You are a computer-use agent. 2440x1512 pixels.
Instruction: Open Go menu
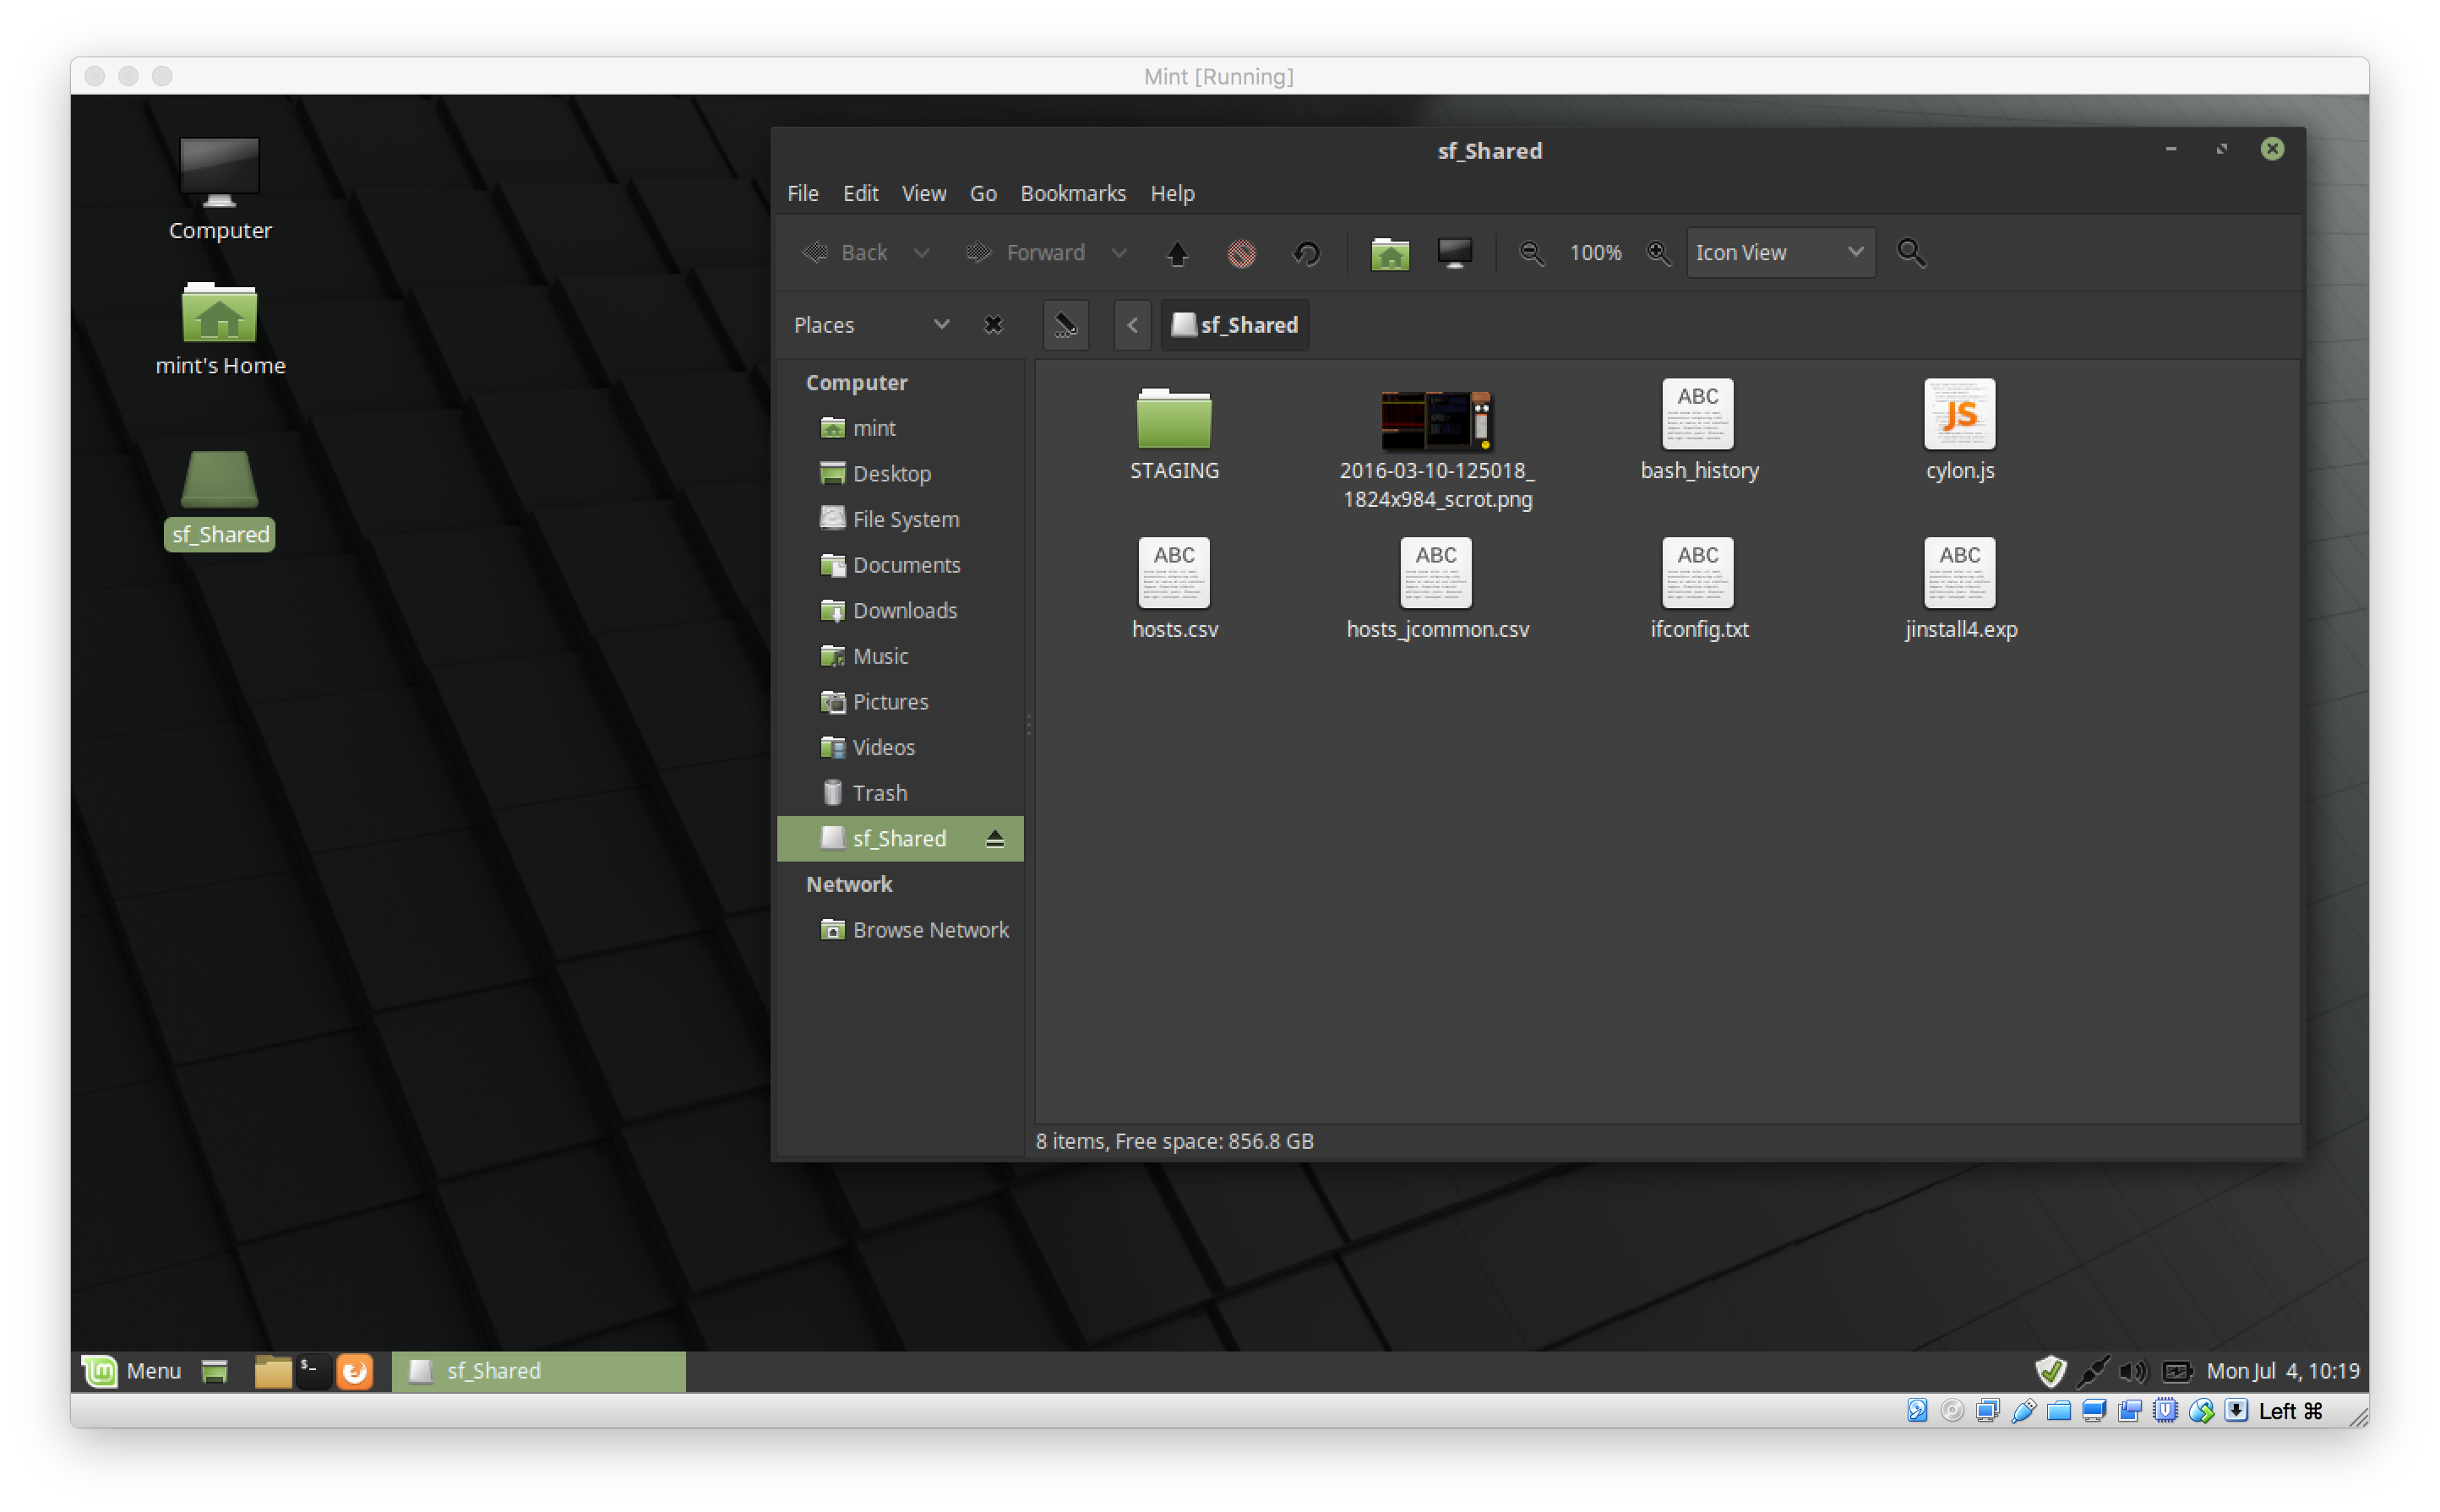[982, 193]
